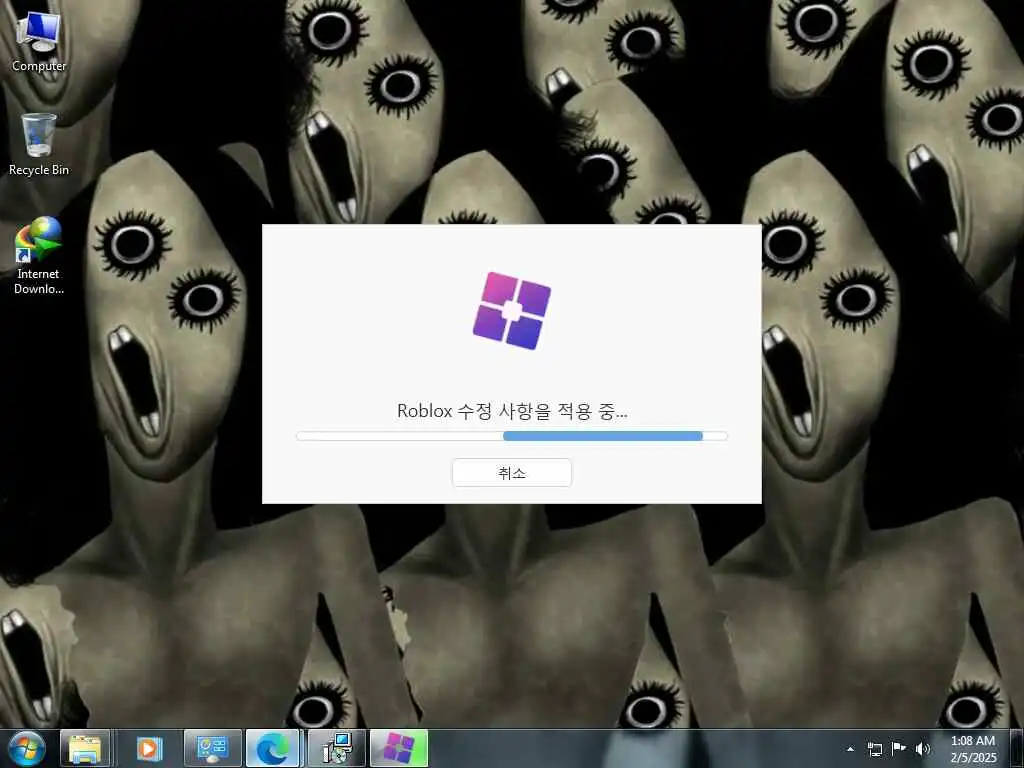Open the network status tray icon
Viewport: 1024px width, 768px height.
pos(874,749)
